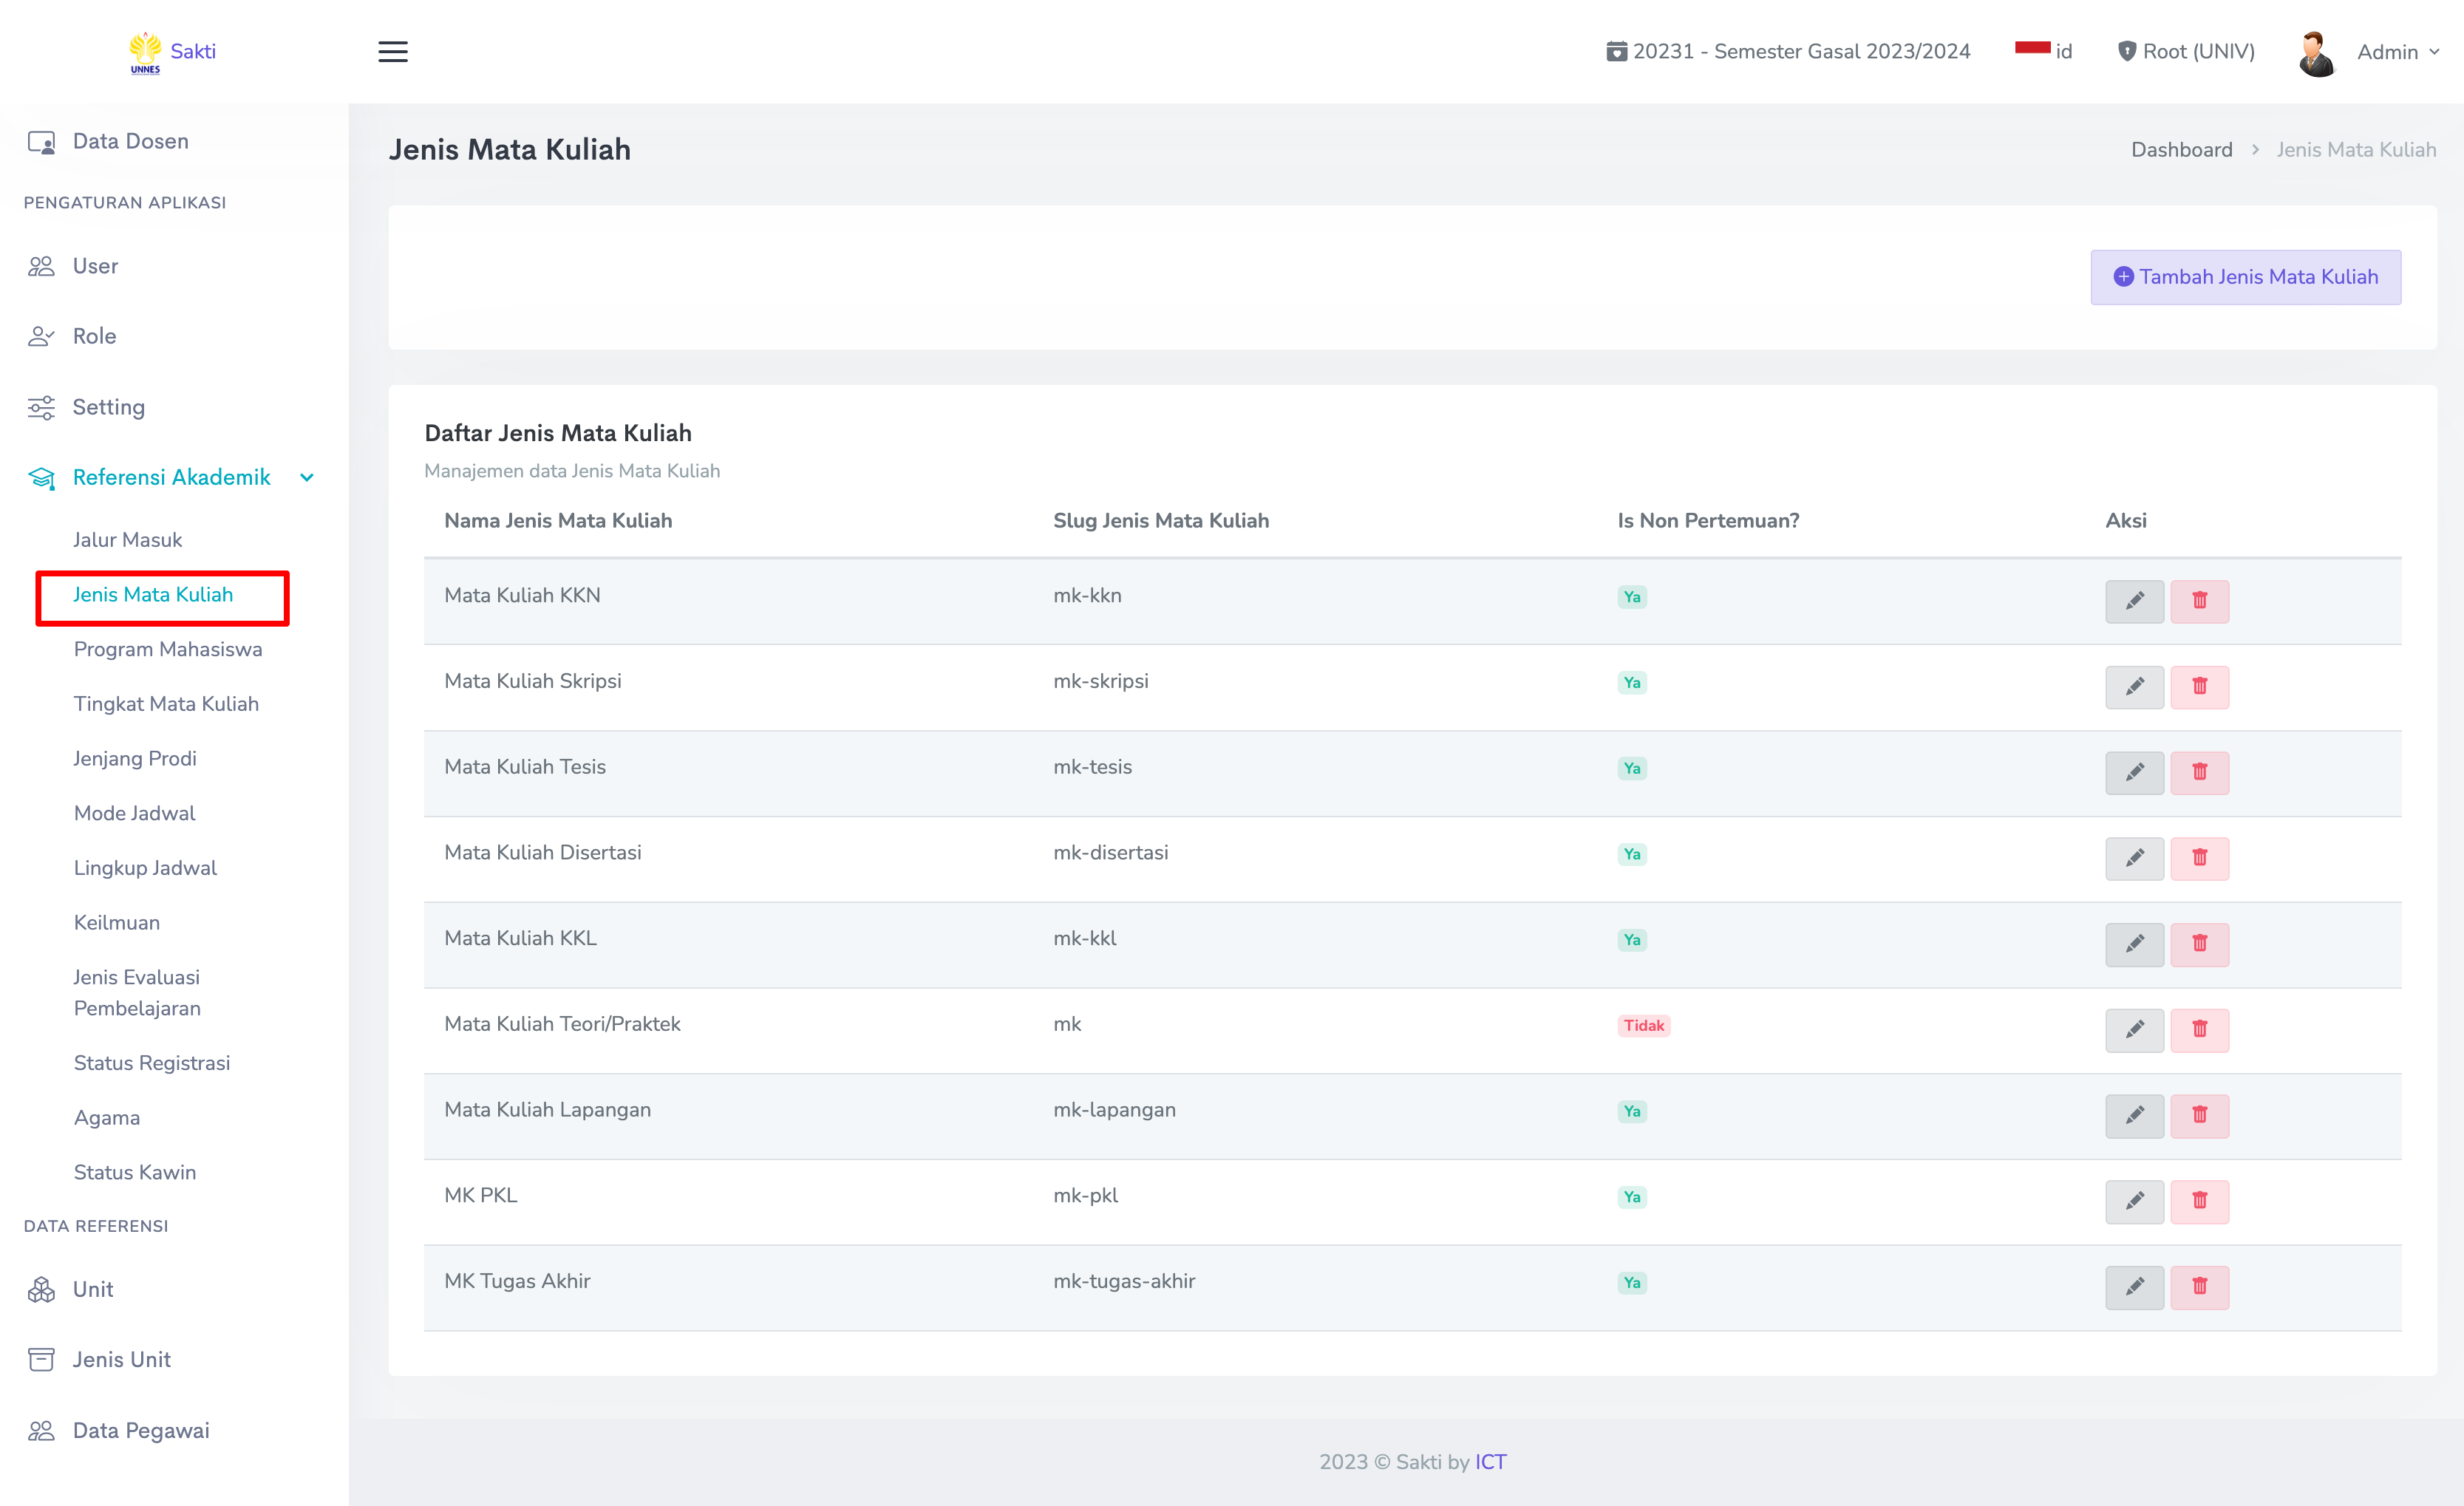Viewport: 2464px width, 1506px height.
Task: Click the Dashboard breadcrumb link
Action: click(x=2181, y=149)
